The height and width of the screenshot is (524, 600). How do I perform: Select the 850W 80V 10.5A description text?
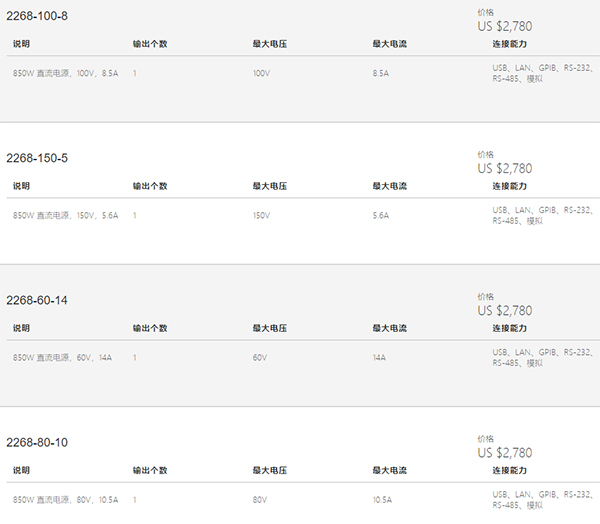pos(65,500)
